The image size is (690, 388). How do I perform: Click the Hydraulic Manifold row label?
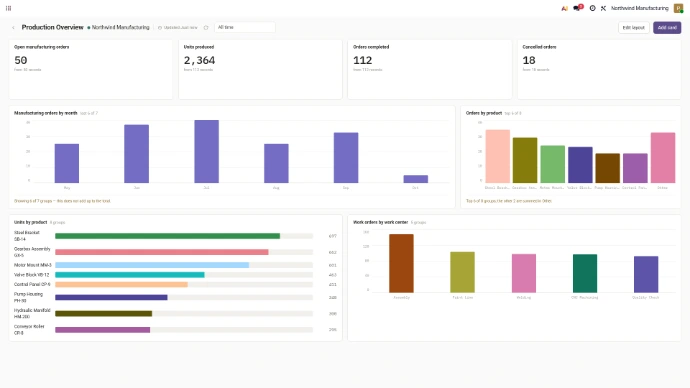(32, 313)
